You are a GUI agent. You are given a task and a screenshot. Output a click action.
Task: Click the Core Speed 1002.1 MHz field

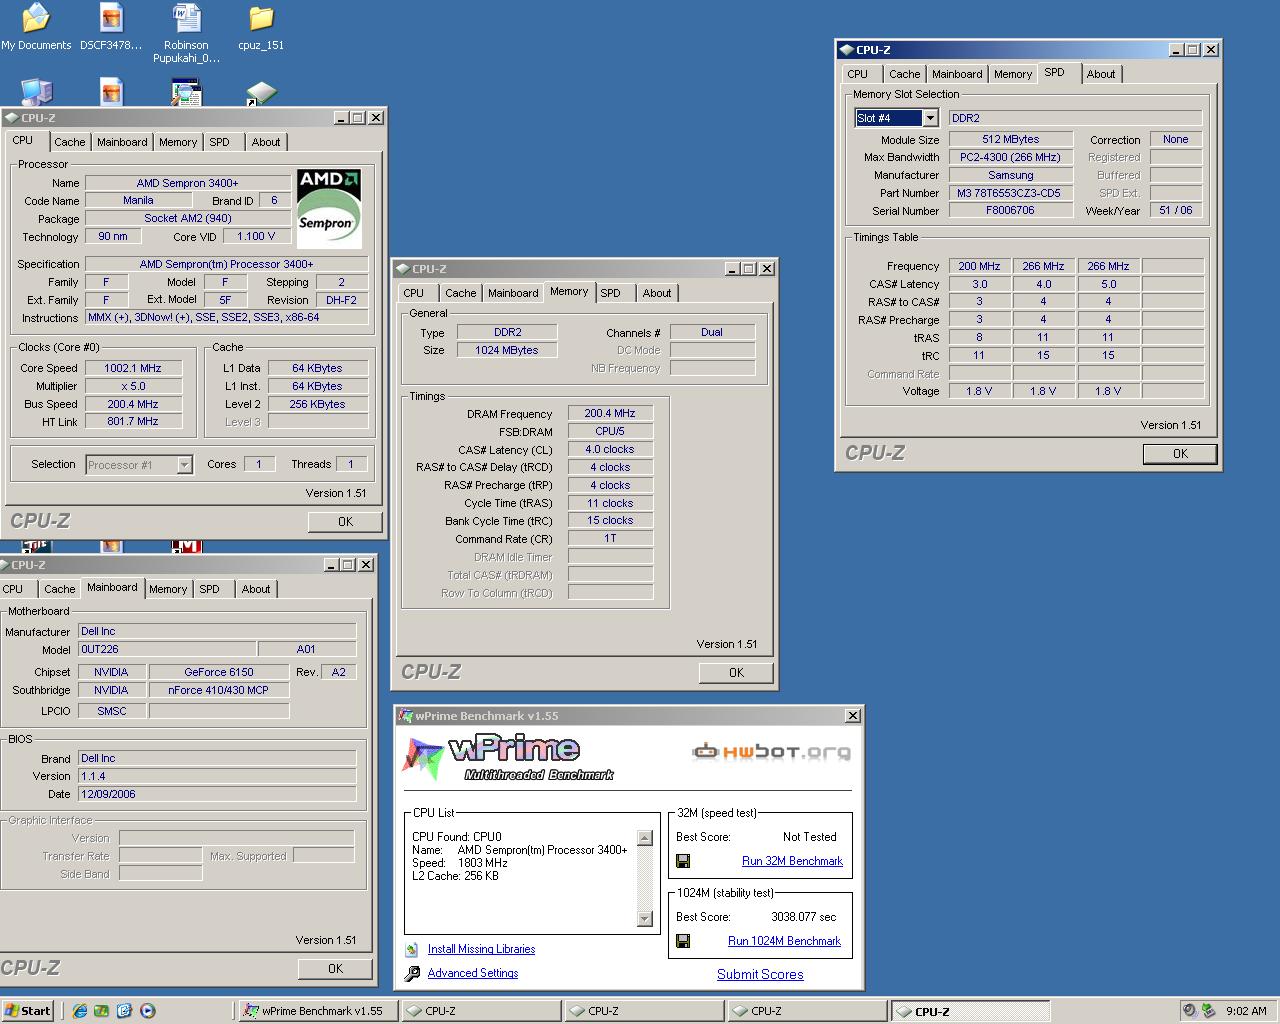tap(133, 368)
